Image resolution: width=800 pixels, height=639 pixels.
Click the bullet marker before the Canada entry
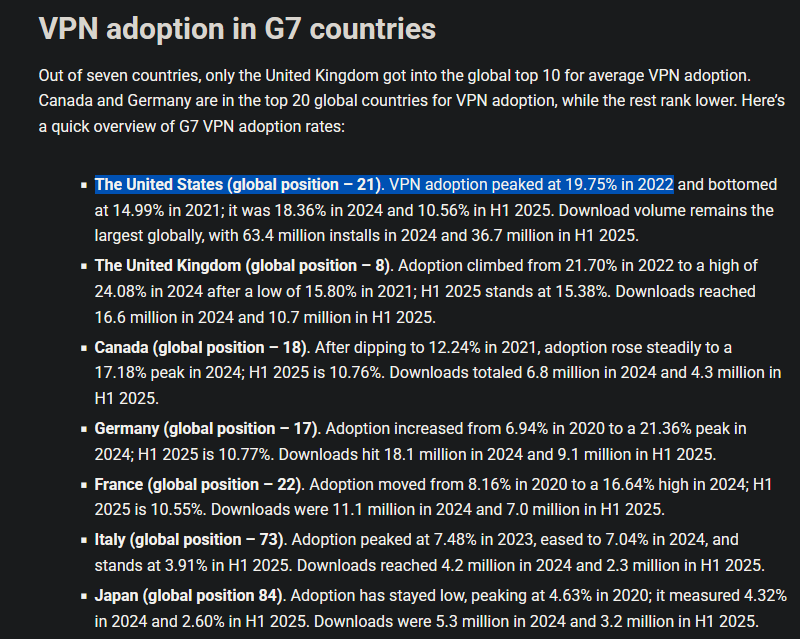pyautogui.click(x=82, y=347)
